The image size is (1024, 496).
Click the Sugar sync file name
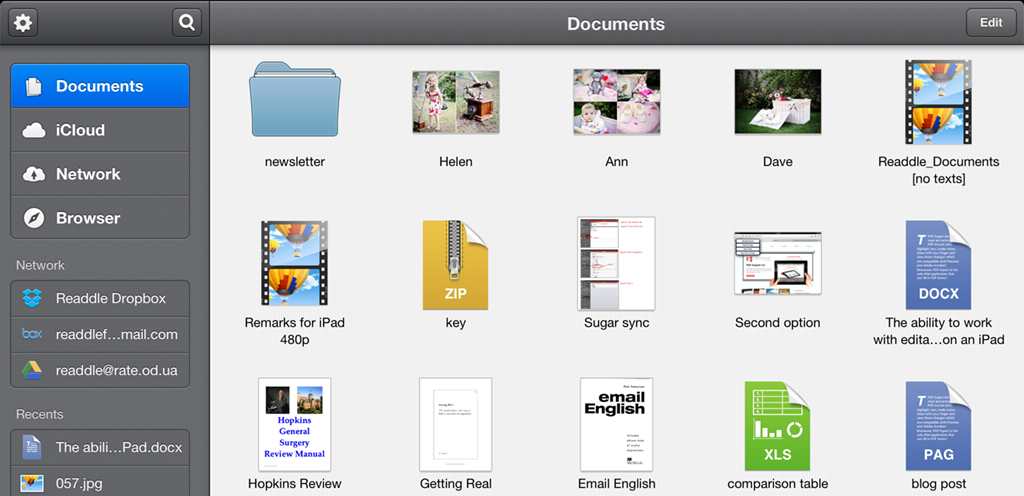(x=616, y=322)
